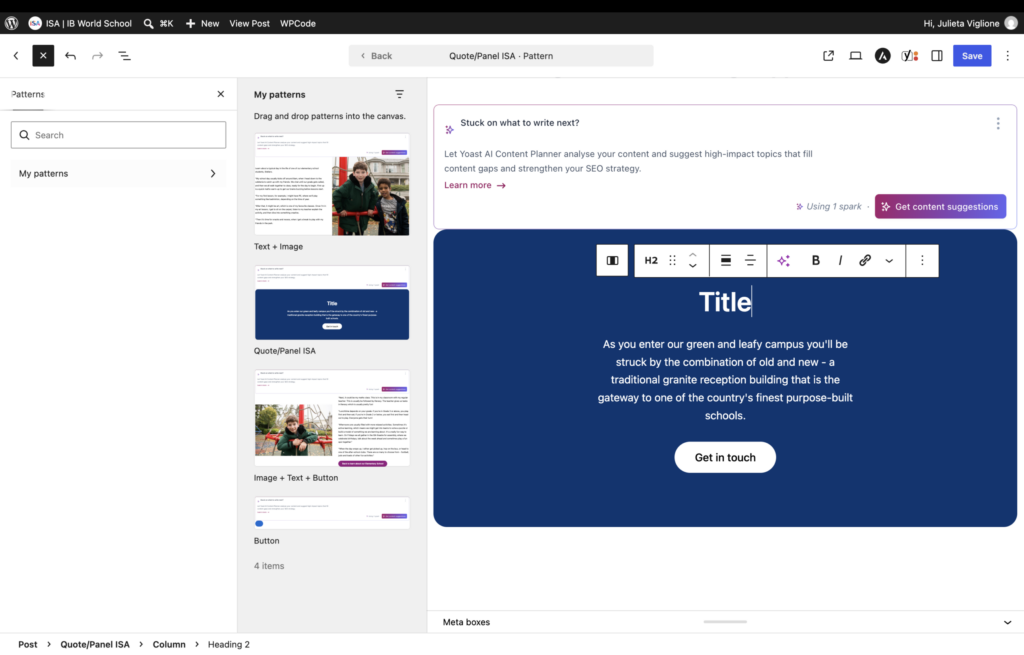This screenshot has width=1024, height=655.
Task: Select Quote/Panel ISA in the breadcrumb
Action: pos(95,644)
